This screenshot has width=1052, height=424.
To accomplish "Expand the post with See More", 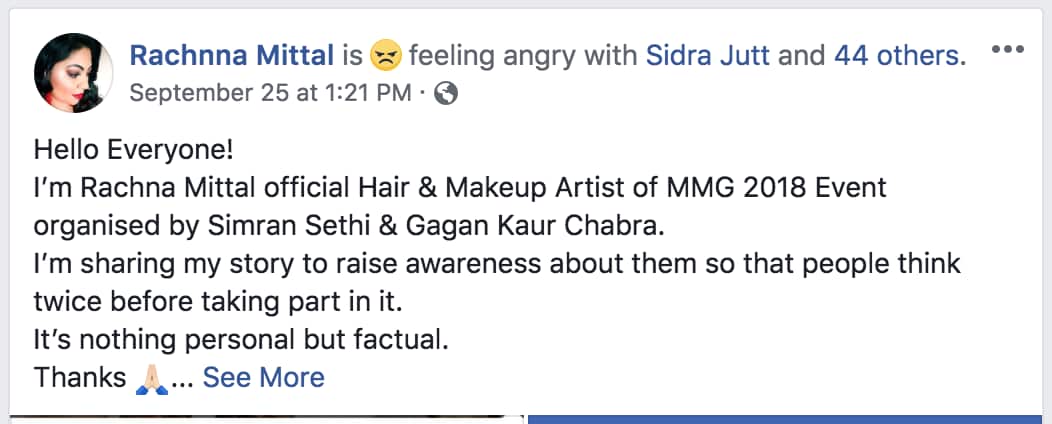I will coord(264,378).
